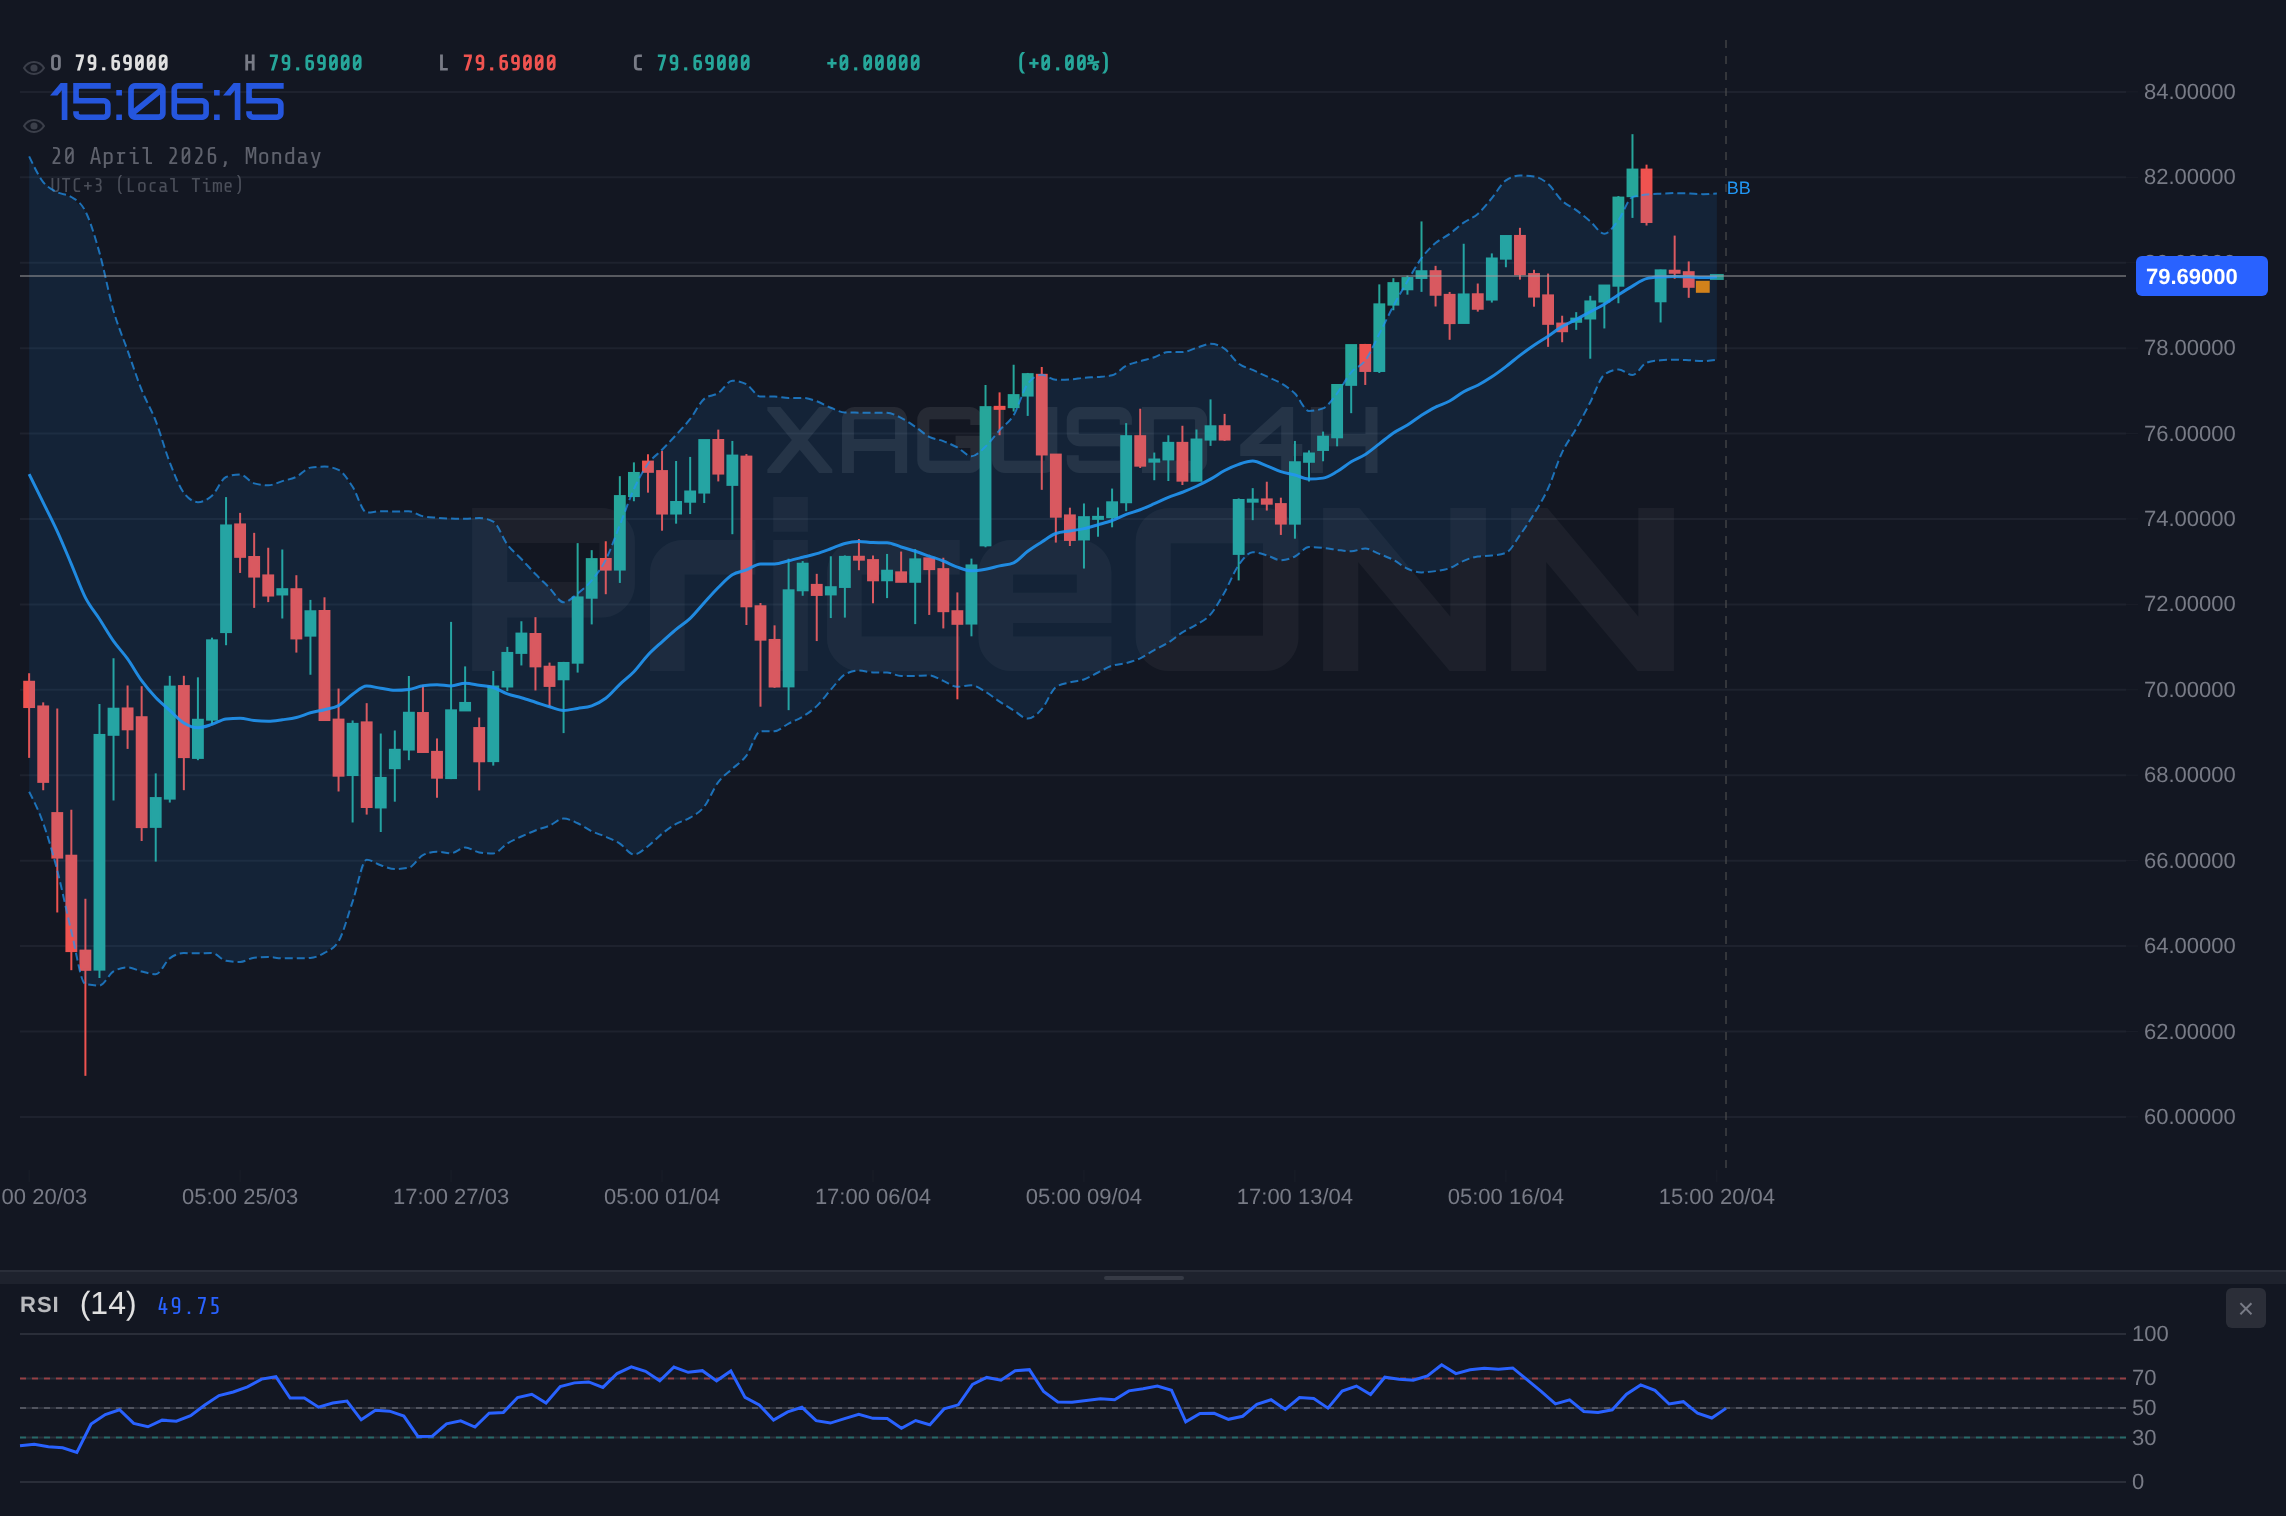Viewport: 2286px width, 1516px height.
Task: Click the 15:00 20/04 time axis label
Action: (x=1717, y=1197)
